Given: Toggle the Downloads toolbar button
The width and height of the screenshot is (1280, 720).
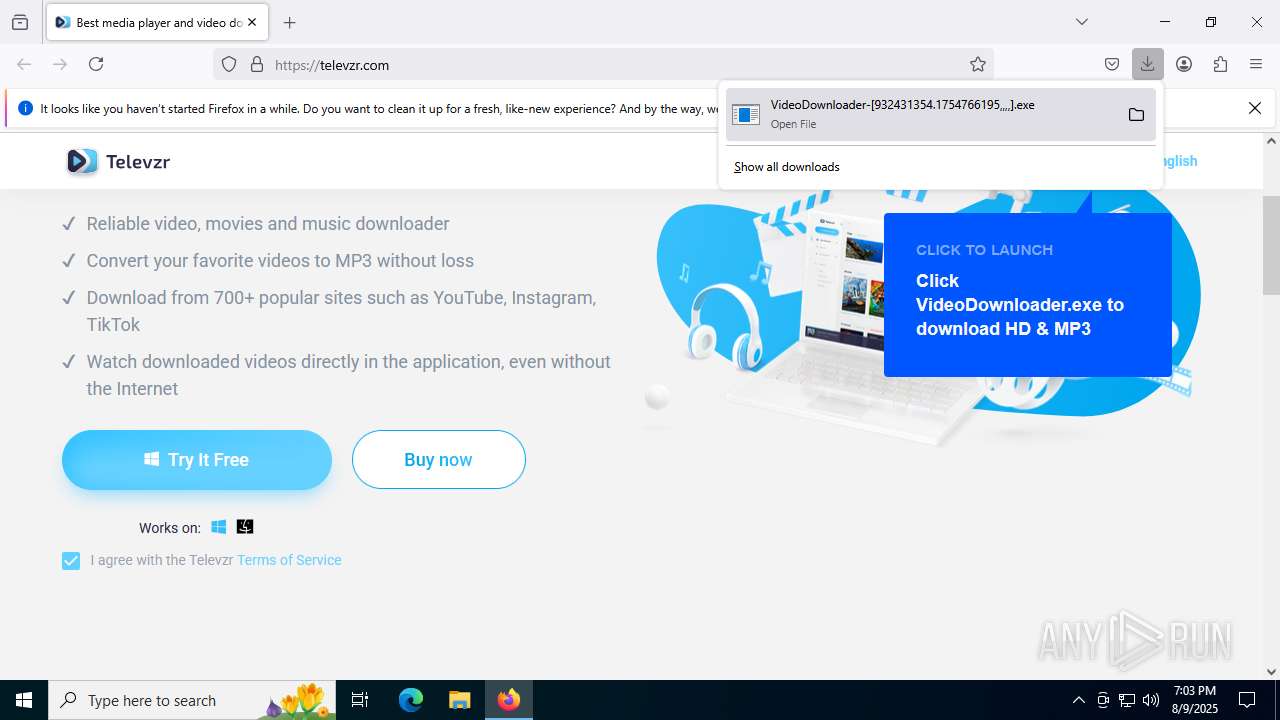Looking at the screenshot, I should 1147,64.
